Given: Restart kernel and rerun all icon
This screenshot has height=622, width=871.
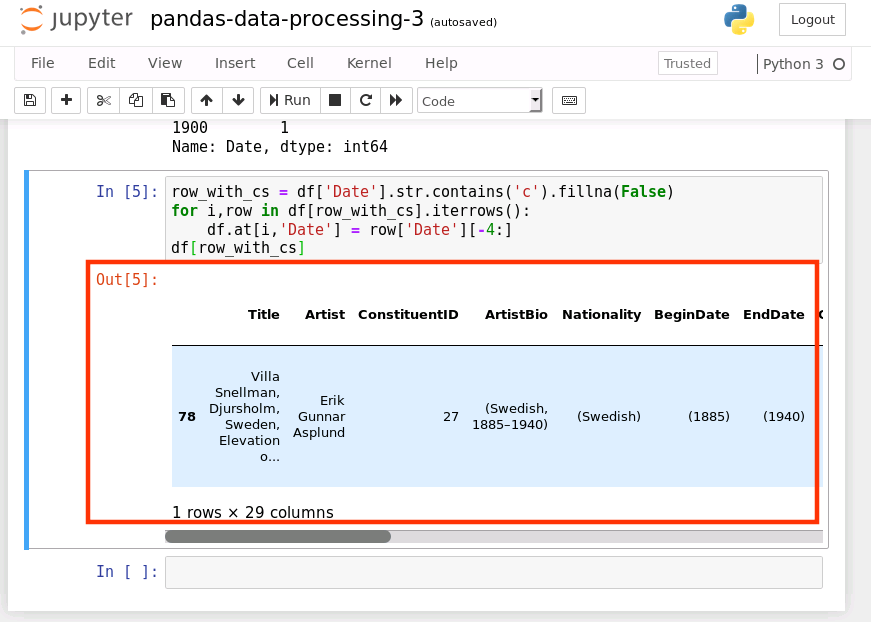Looking at the screenshot, I should tap(396, 101).
